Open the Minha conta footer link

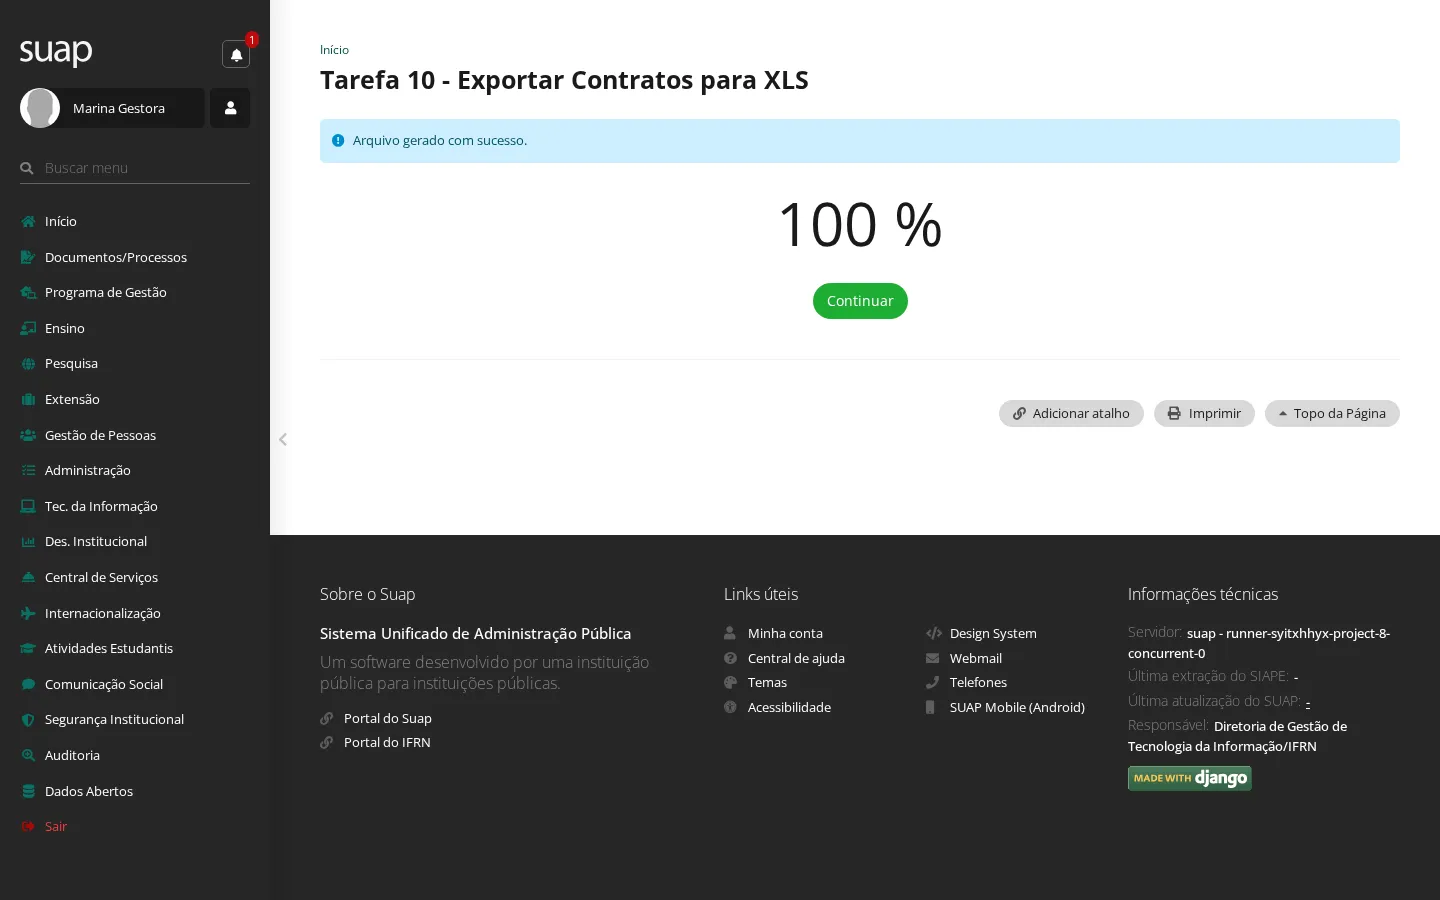click(x=785, y=634)
